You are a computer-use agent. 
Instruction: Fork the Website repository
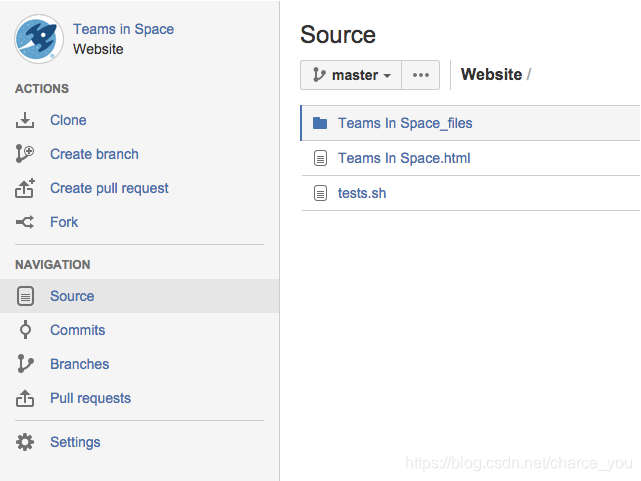tap(64, 222)
